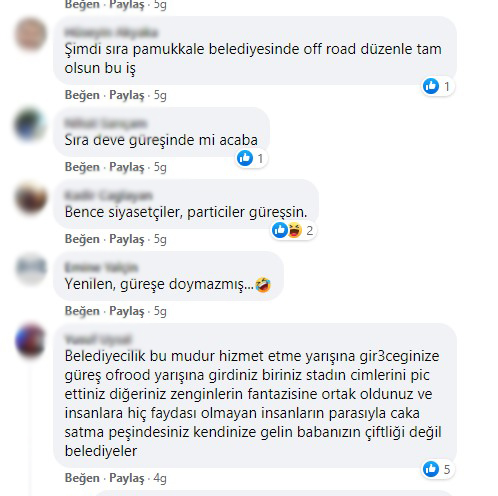This screenshot has width=498, height=496.
Task: Click blue thumbs-up reaction on siyasetçiler comment
Action: [x=280, y=230]
